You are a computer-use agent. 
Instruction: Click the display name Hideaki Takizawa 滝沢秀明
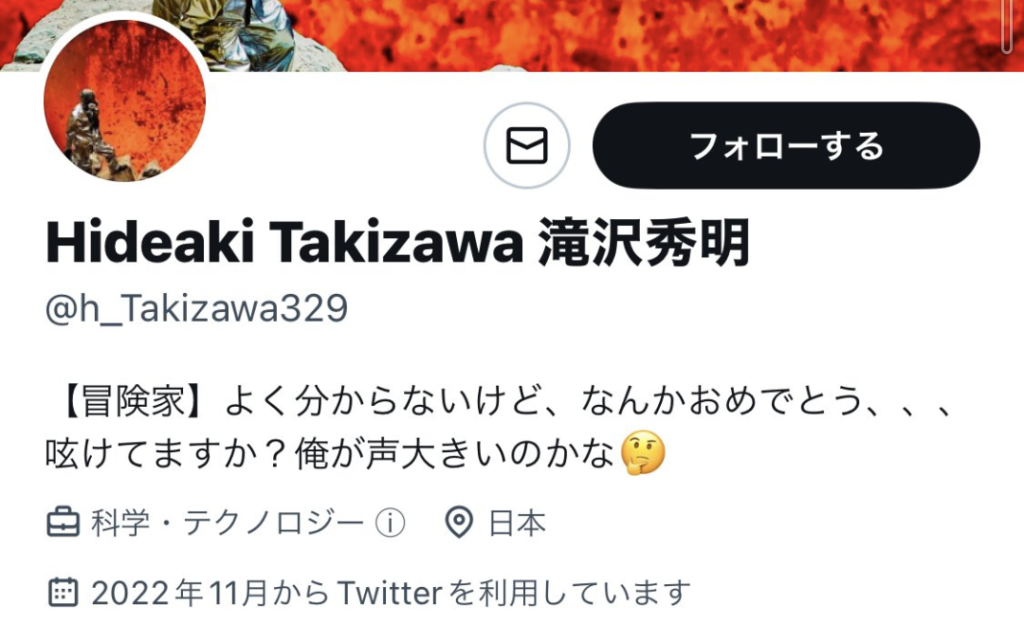[x=398, y=243]
